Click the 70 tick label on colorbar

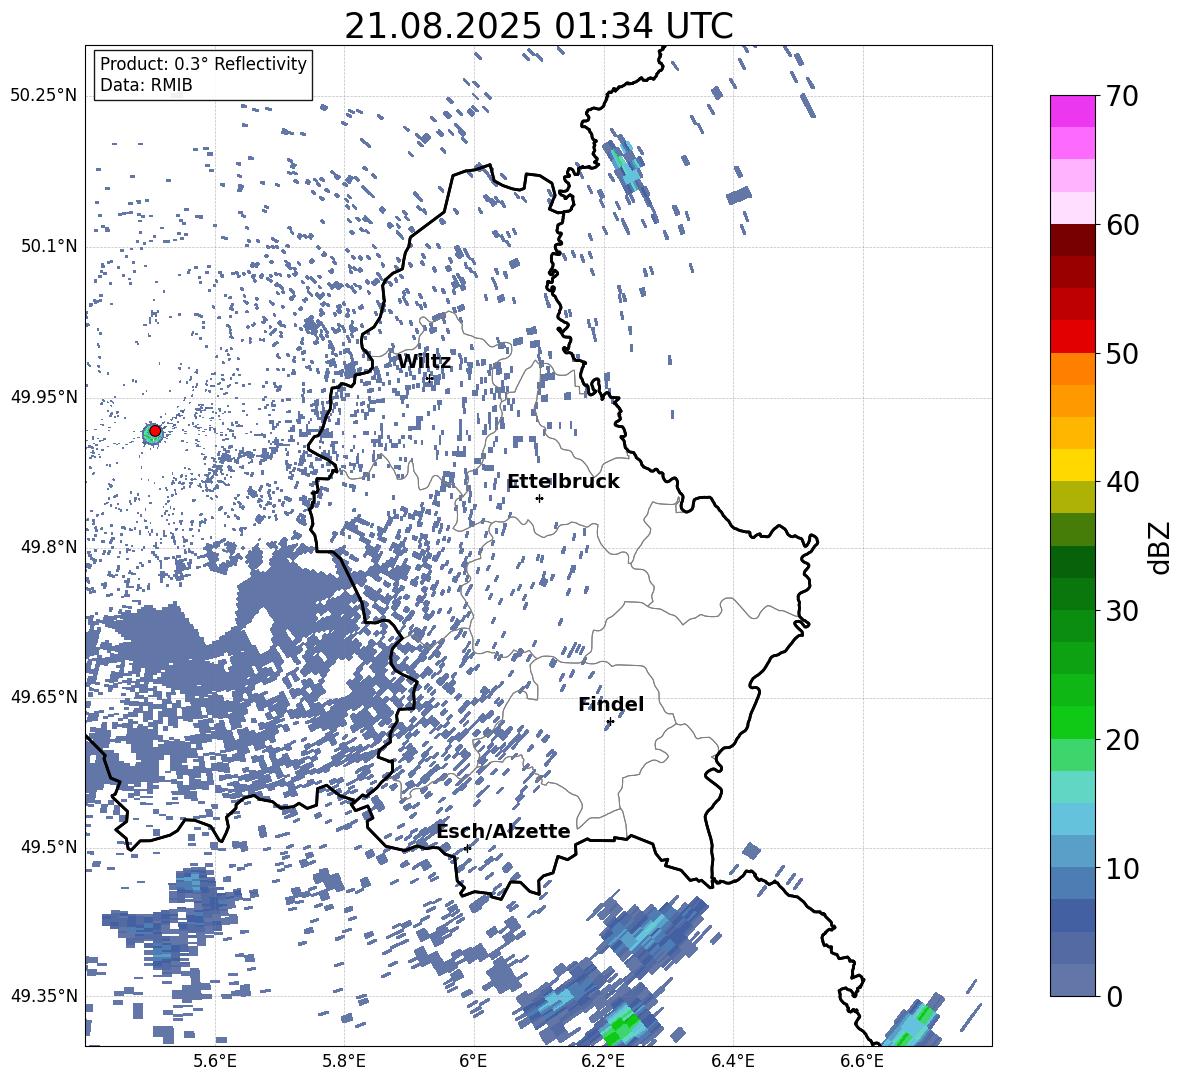click(1122, 97)
